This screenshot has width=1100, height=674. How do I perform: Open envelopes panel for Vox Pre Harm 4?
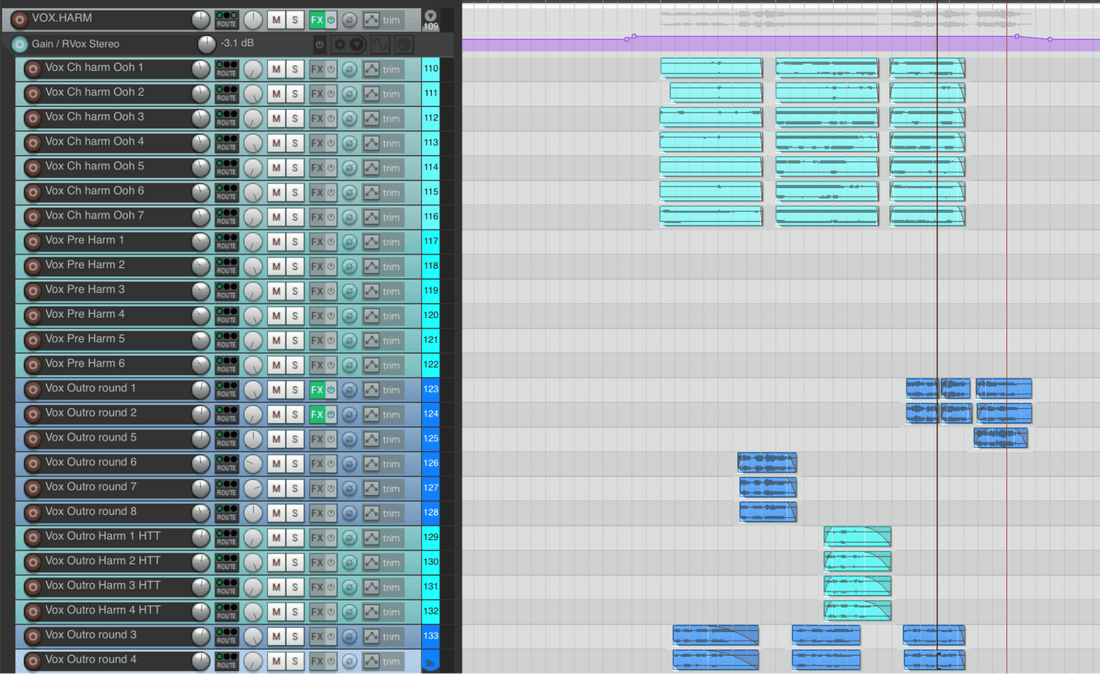pos(371,316)
